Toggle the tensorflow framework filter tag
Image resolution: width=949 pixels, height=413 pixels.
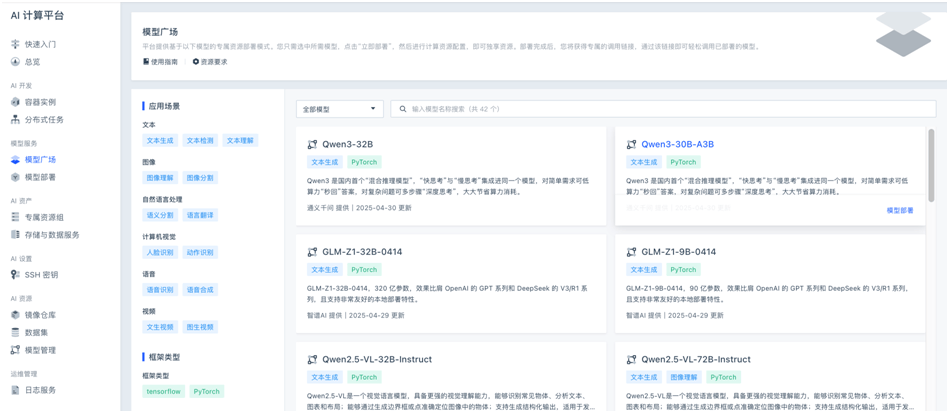(x=163, y=392)
